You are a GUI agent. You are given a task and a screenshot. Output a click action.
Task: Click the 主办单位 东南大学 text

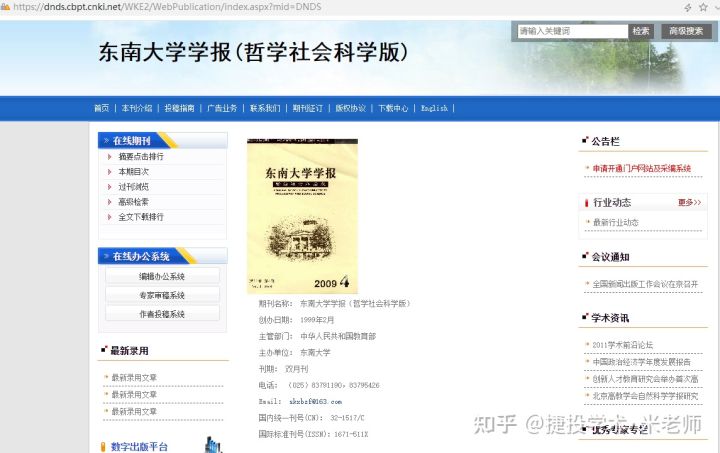(x=294, y=352)
